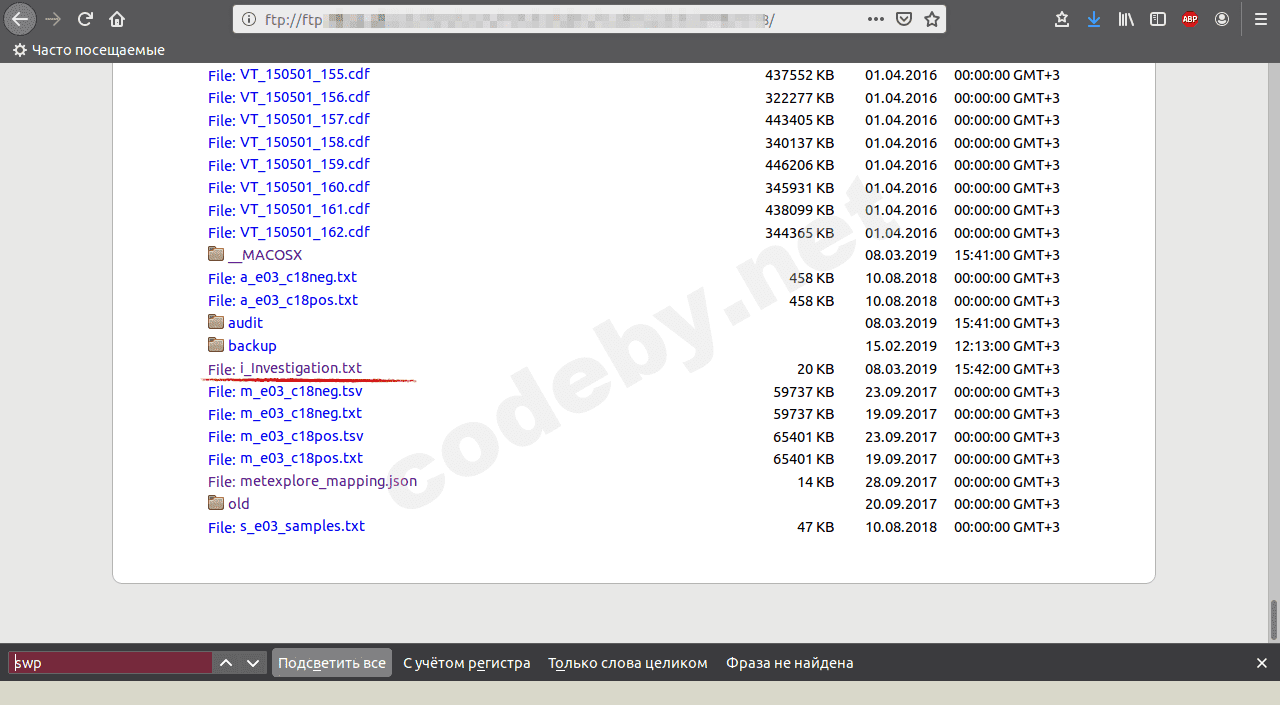Click the forward navigation arrow
1280x705 pixels.
(53, 18)
